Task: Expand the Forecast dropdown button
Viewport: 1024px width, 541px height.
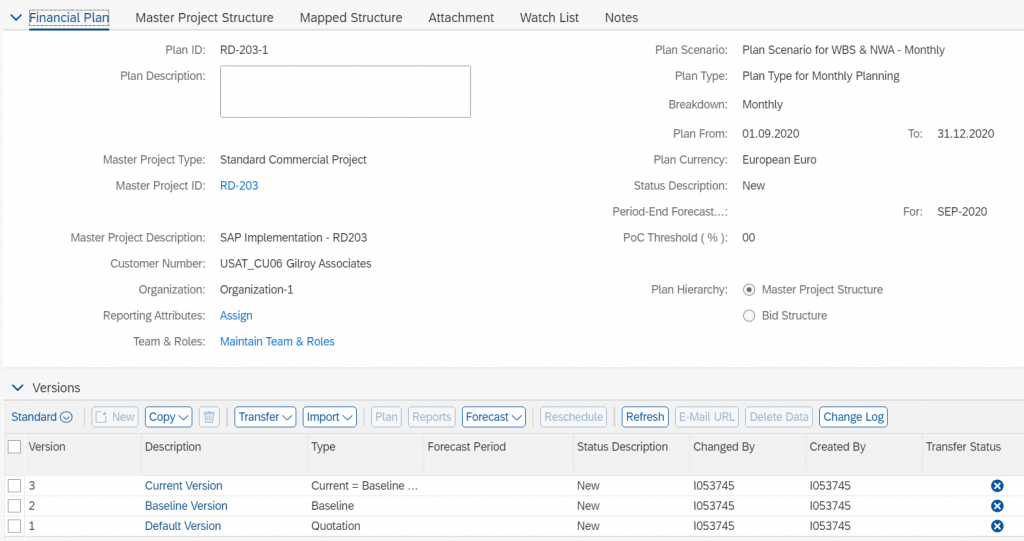Action: (x=494, y=417)
